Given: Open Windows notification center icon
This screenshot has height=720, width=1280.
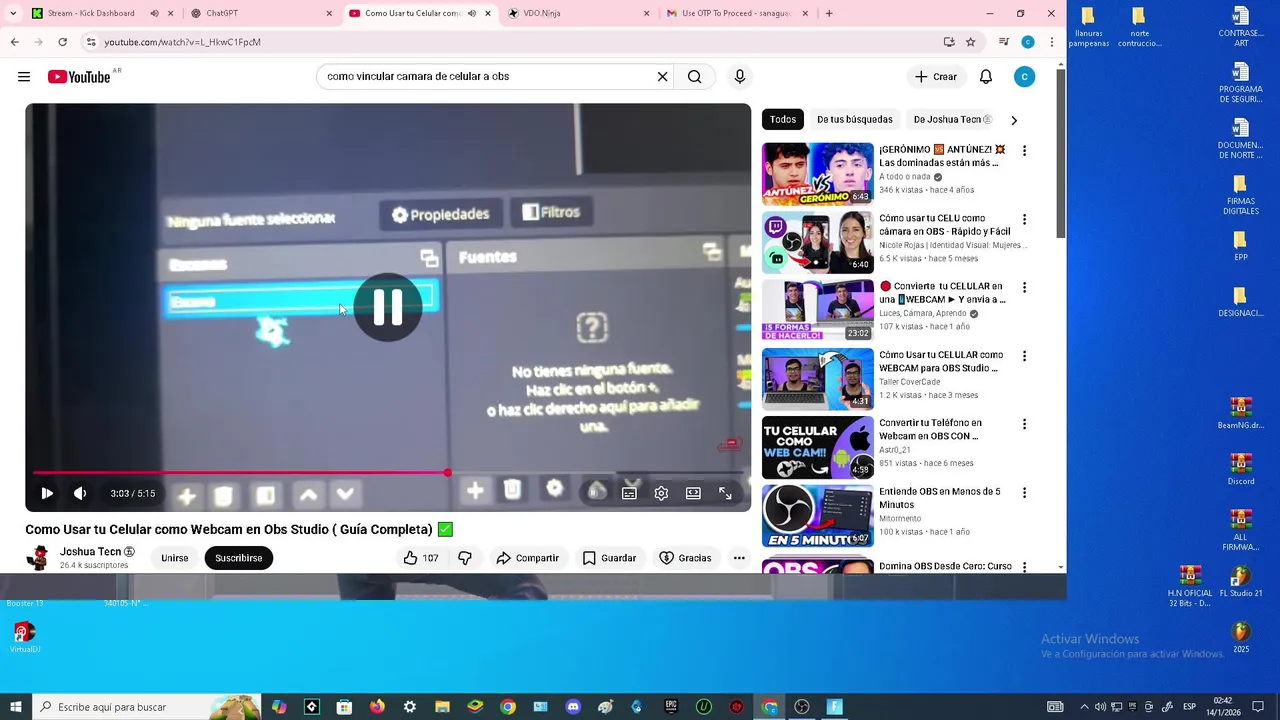Looking at the screenshot, I should click(x=1258, y=707).
